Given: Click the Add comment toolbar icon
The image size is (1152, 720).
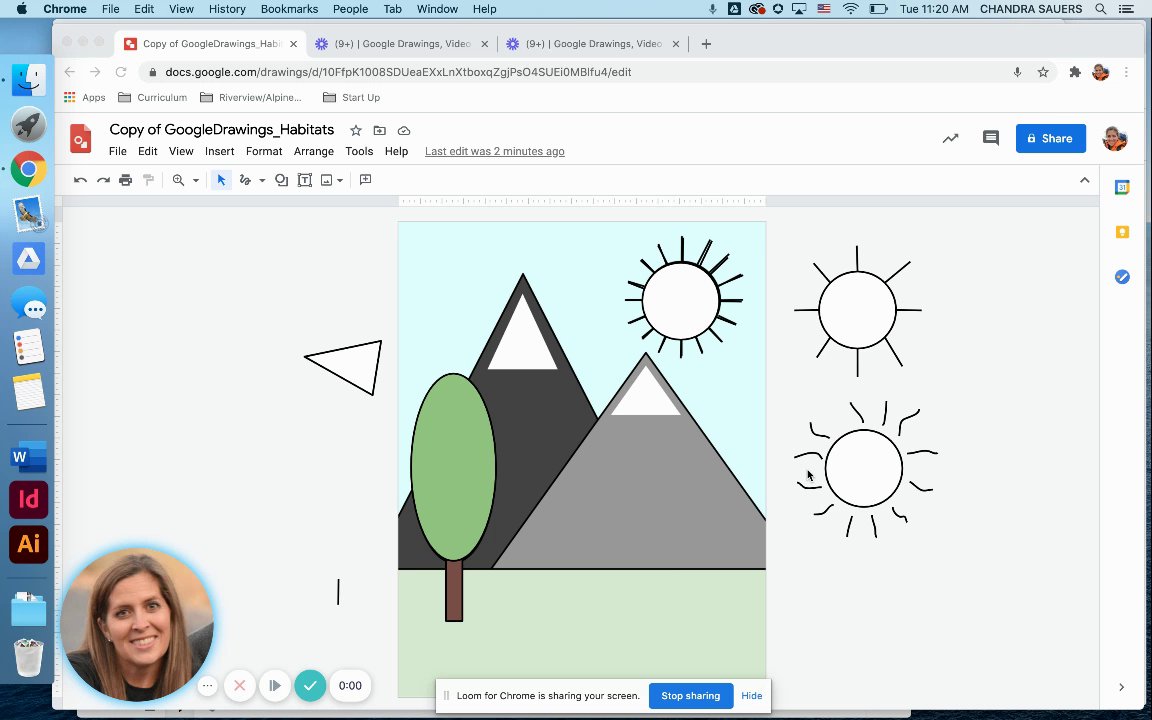Looking at the screenshot, I should [365, 179].
